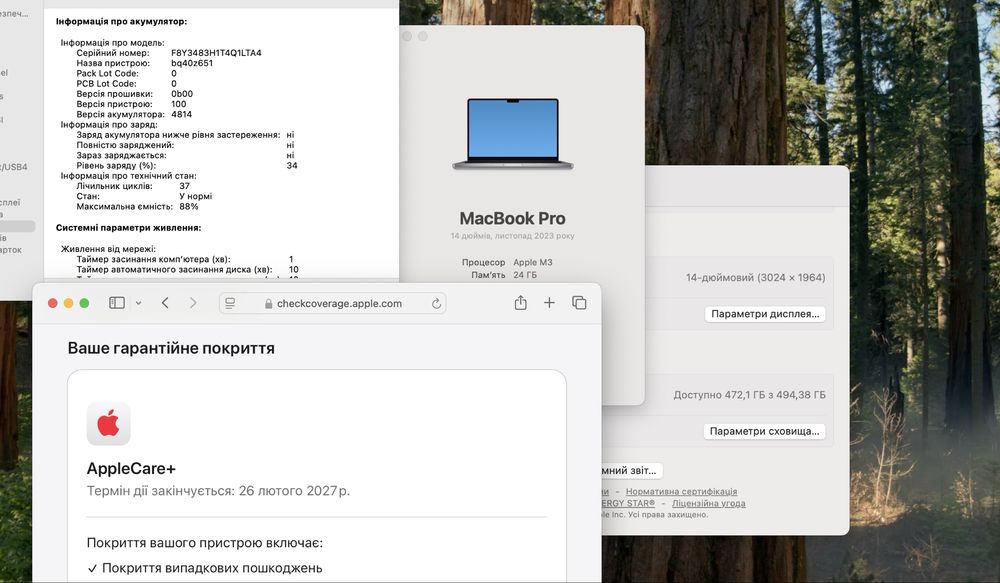Viewport: 1000px width, 583px height.
Task: Go back in Safari
Action: pos(165,303)
